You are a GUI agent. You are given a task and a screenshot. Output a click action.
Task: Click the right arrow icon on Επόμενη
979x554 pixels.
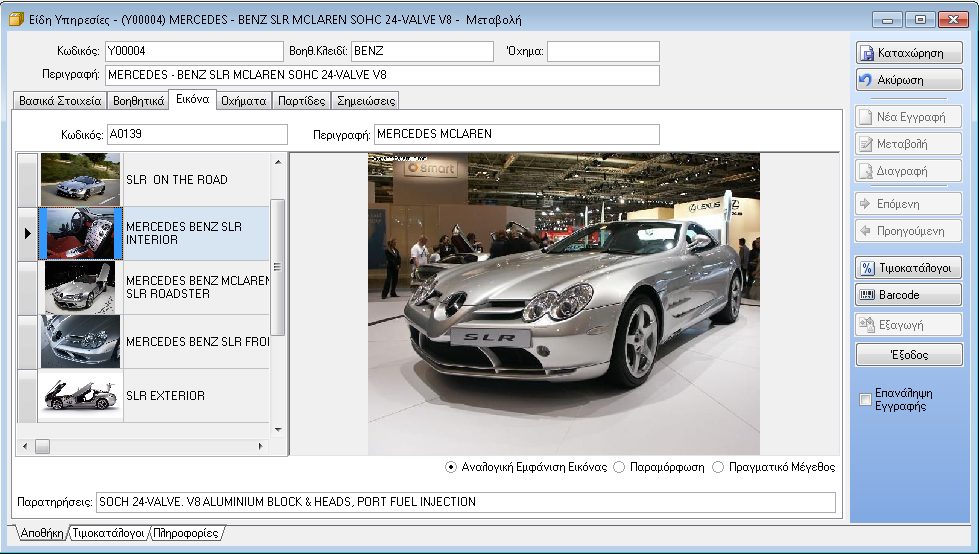(x=865, y=204)
